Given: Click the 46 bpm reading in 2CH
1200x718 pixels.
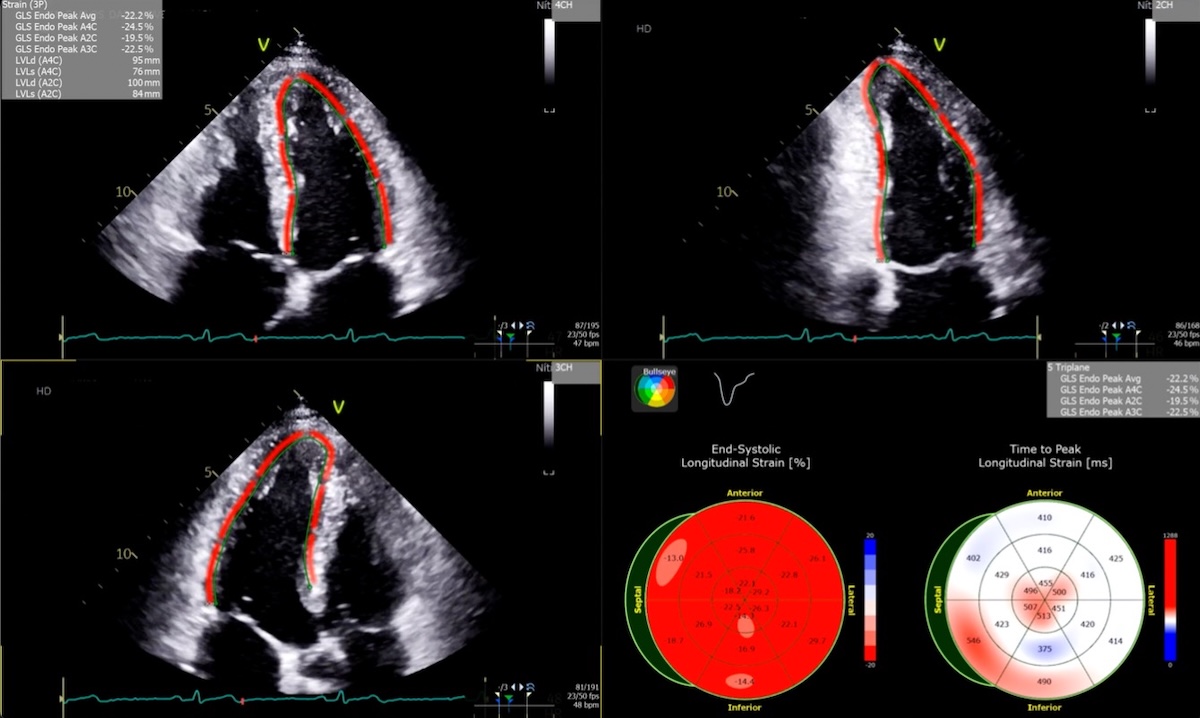Looking at the screenshot, I should pyautogui.click(x=1187, y=343).
